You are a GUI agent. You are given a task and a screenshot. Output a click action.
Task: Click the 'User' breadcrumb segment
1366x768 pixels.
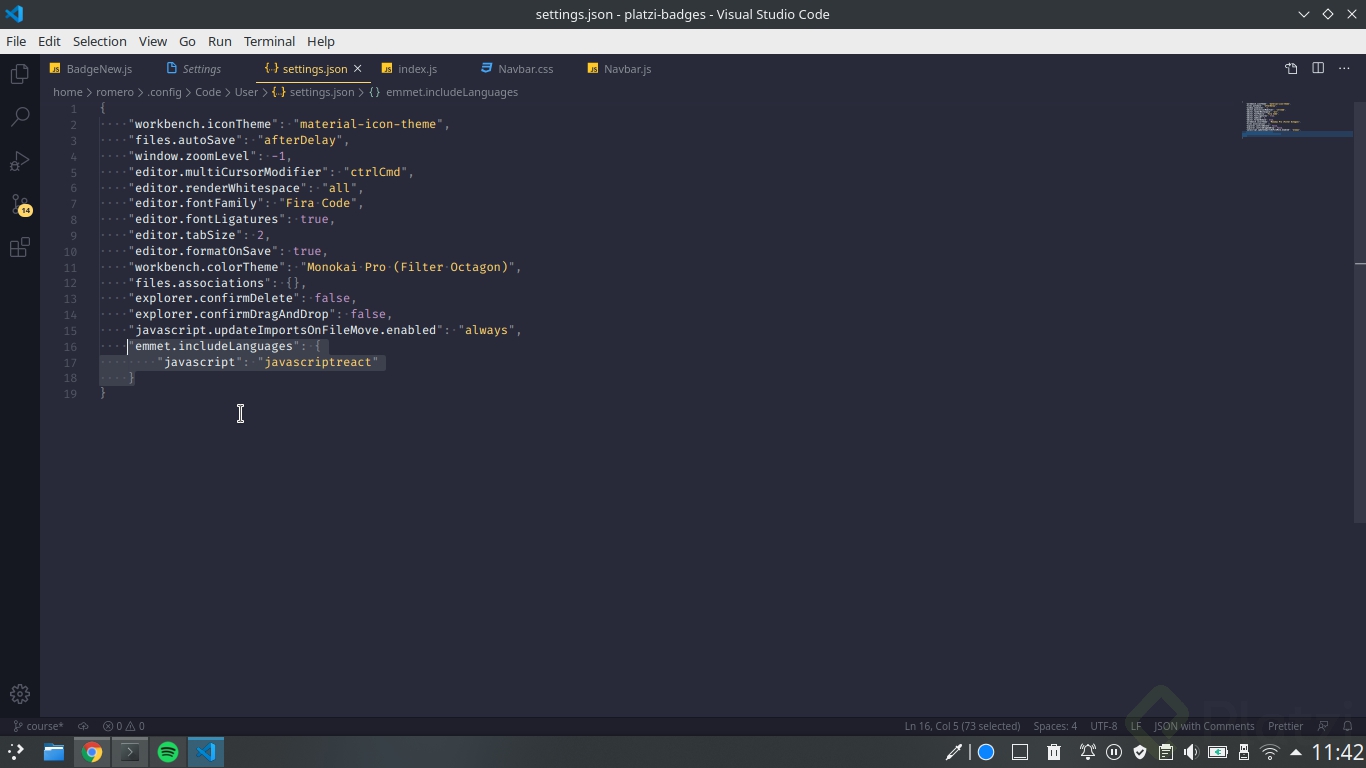point(246,92)
